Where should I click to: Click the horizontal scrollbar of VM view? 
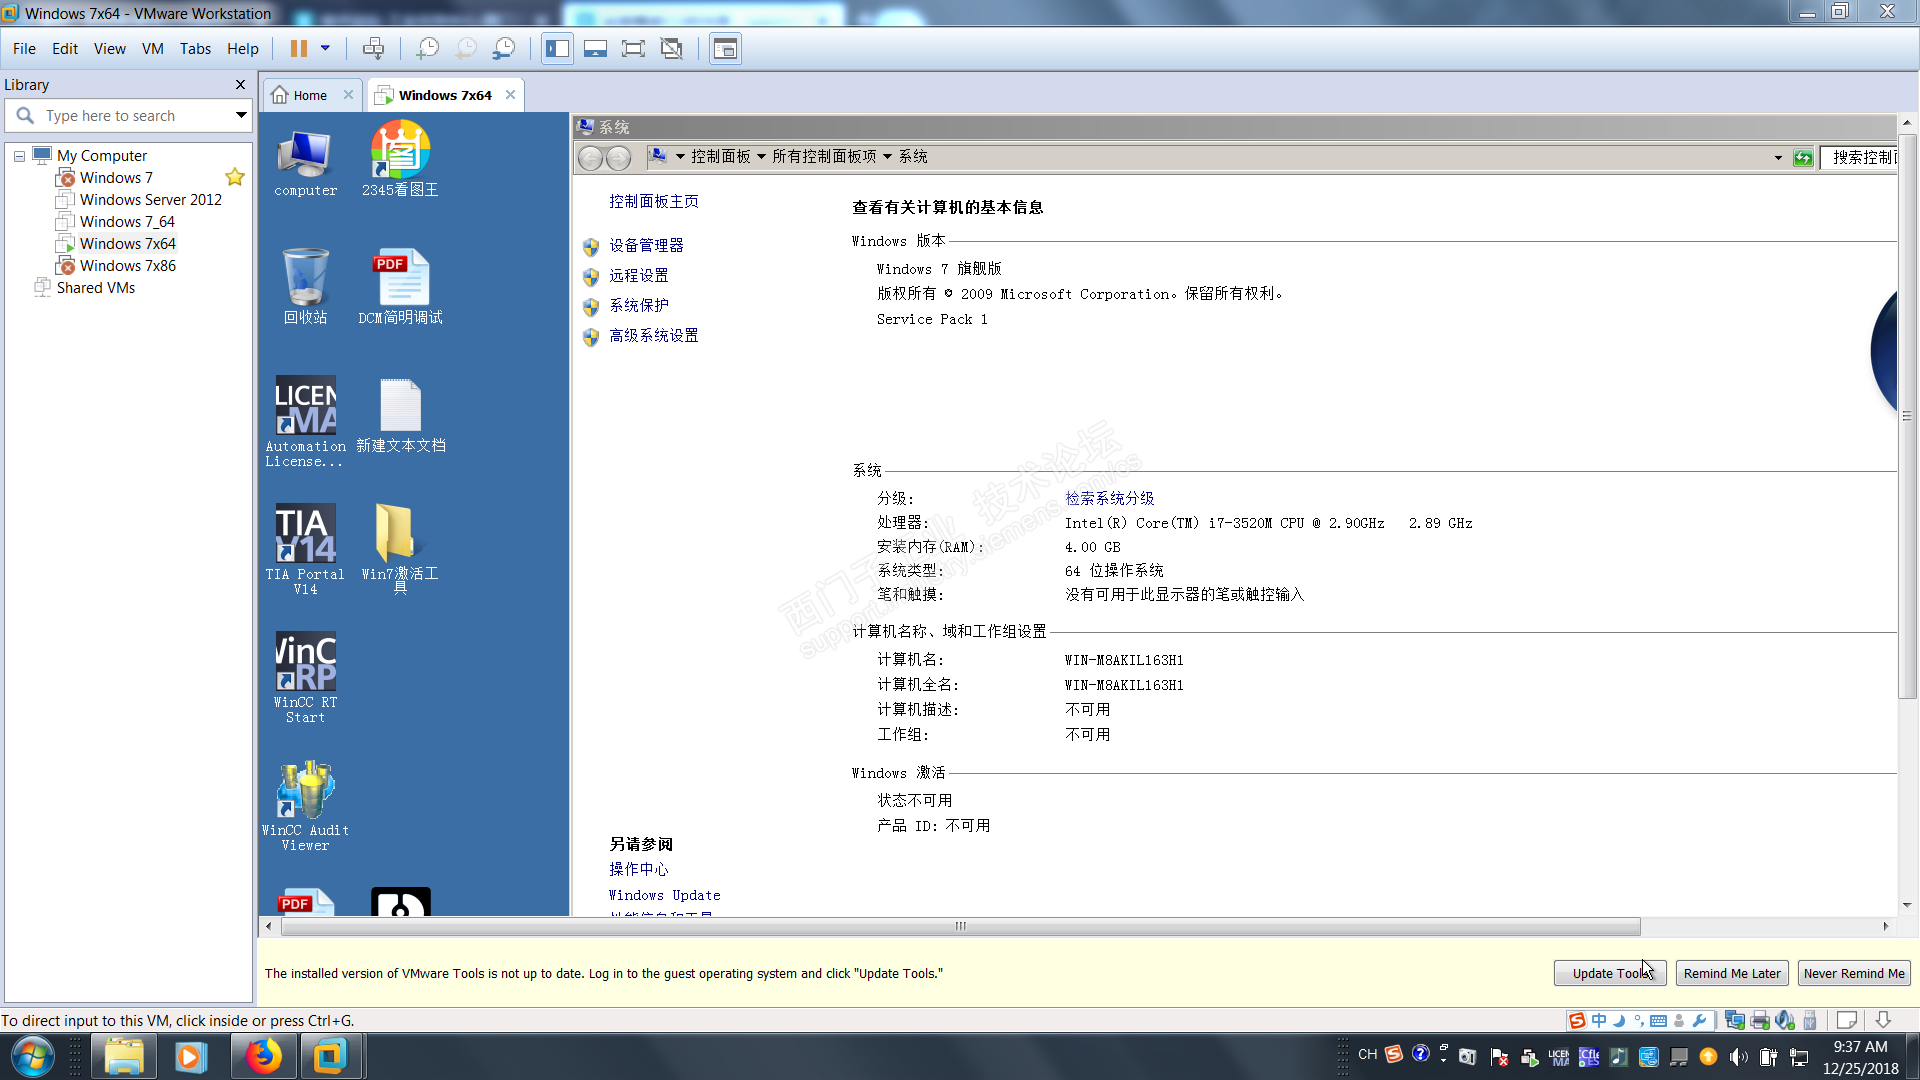click(x=960, y=926)
